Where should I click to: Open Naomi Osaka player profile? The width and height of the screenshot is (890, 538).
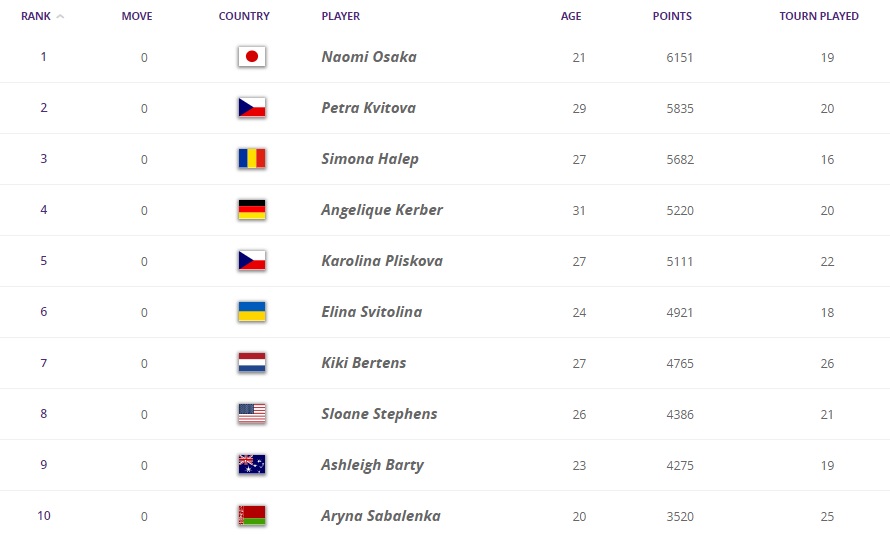point(369,57)
